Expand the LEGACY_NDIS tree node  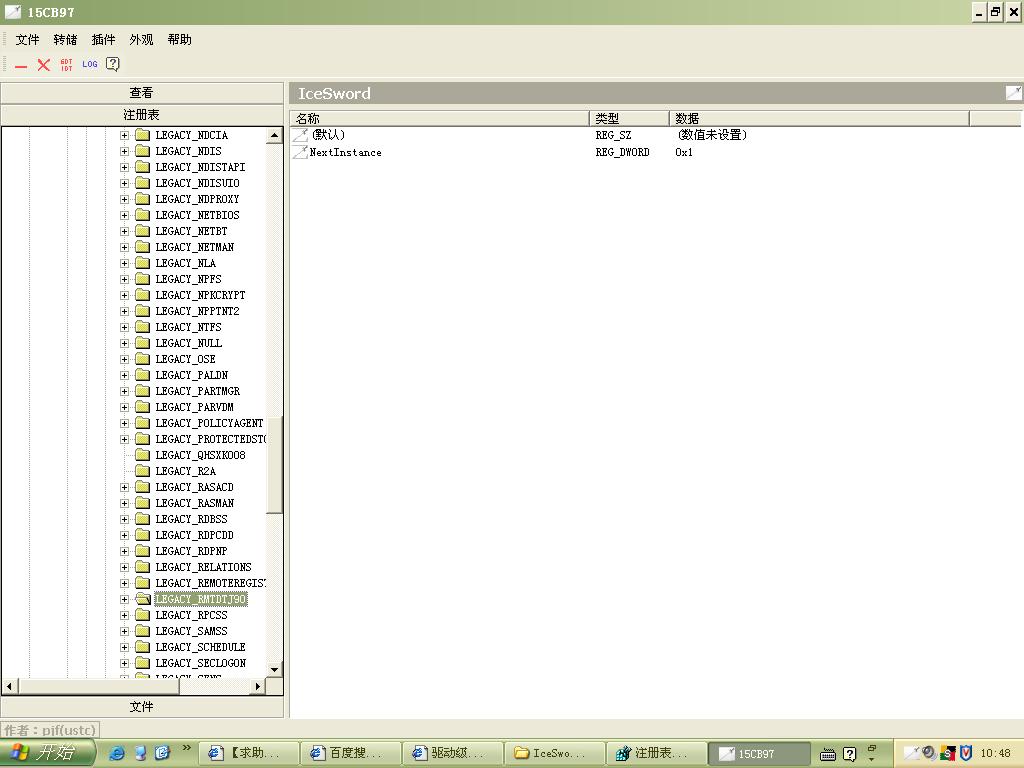[125, 151]
